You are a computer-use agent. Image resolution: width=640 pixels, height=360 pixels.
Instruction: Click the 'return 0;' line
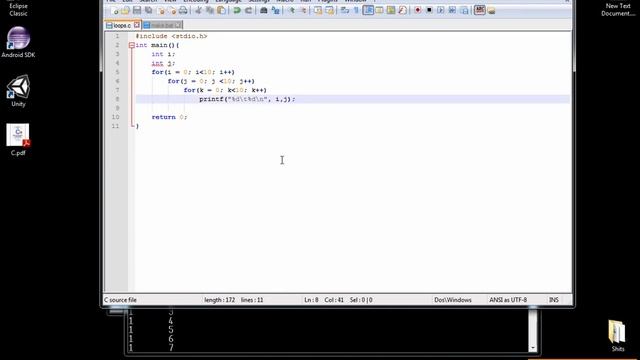coord(169,117)
